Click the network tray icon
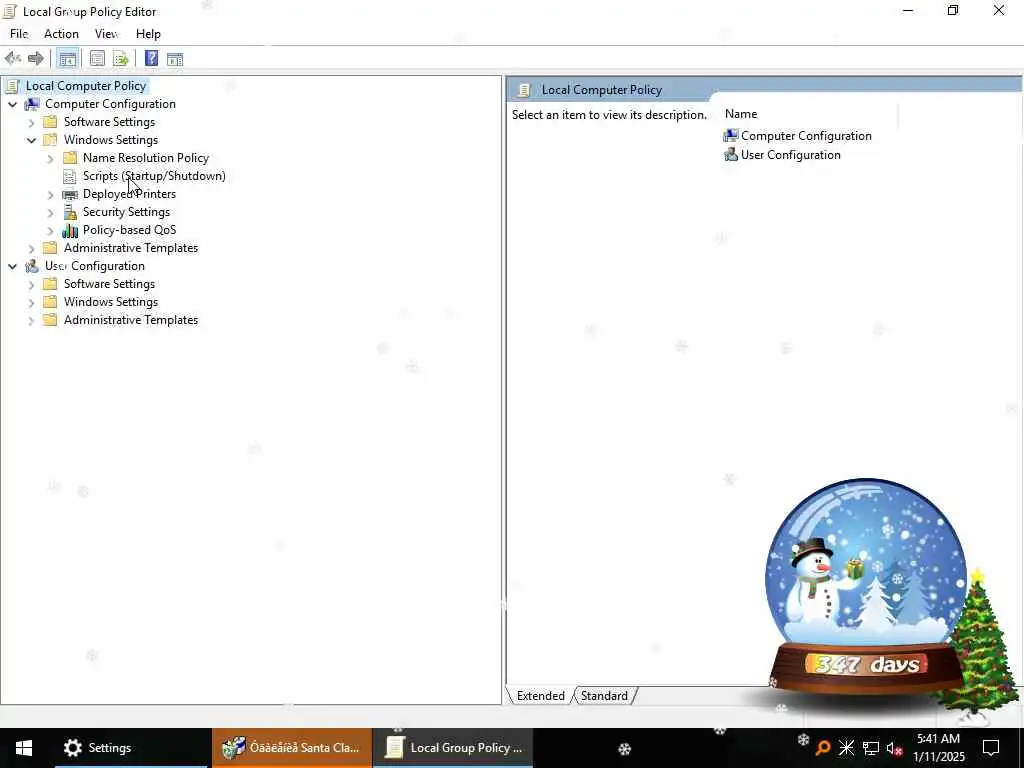 pos(871,748)
